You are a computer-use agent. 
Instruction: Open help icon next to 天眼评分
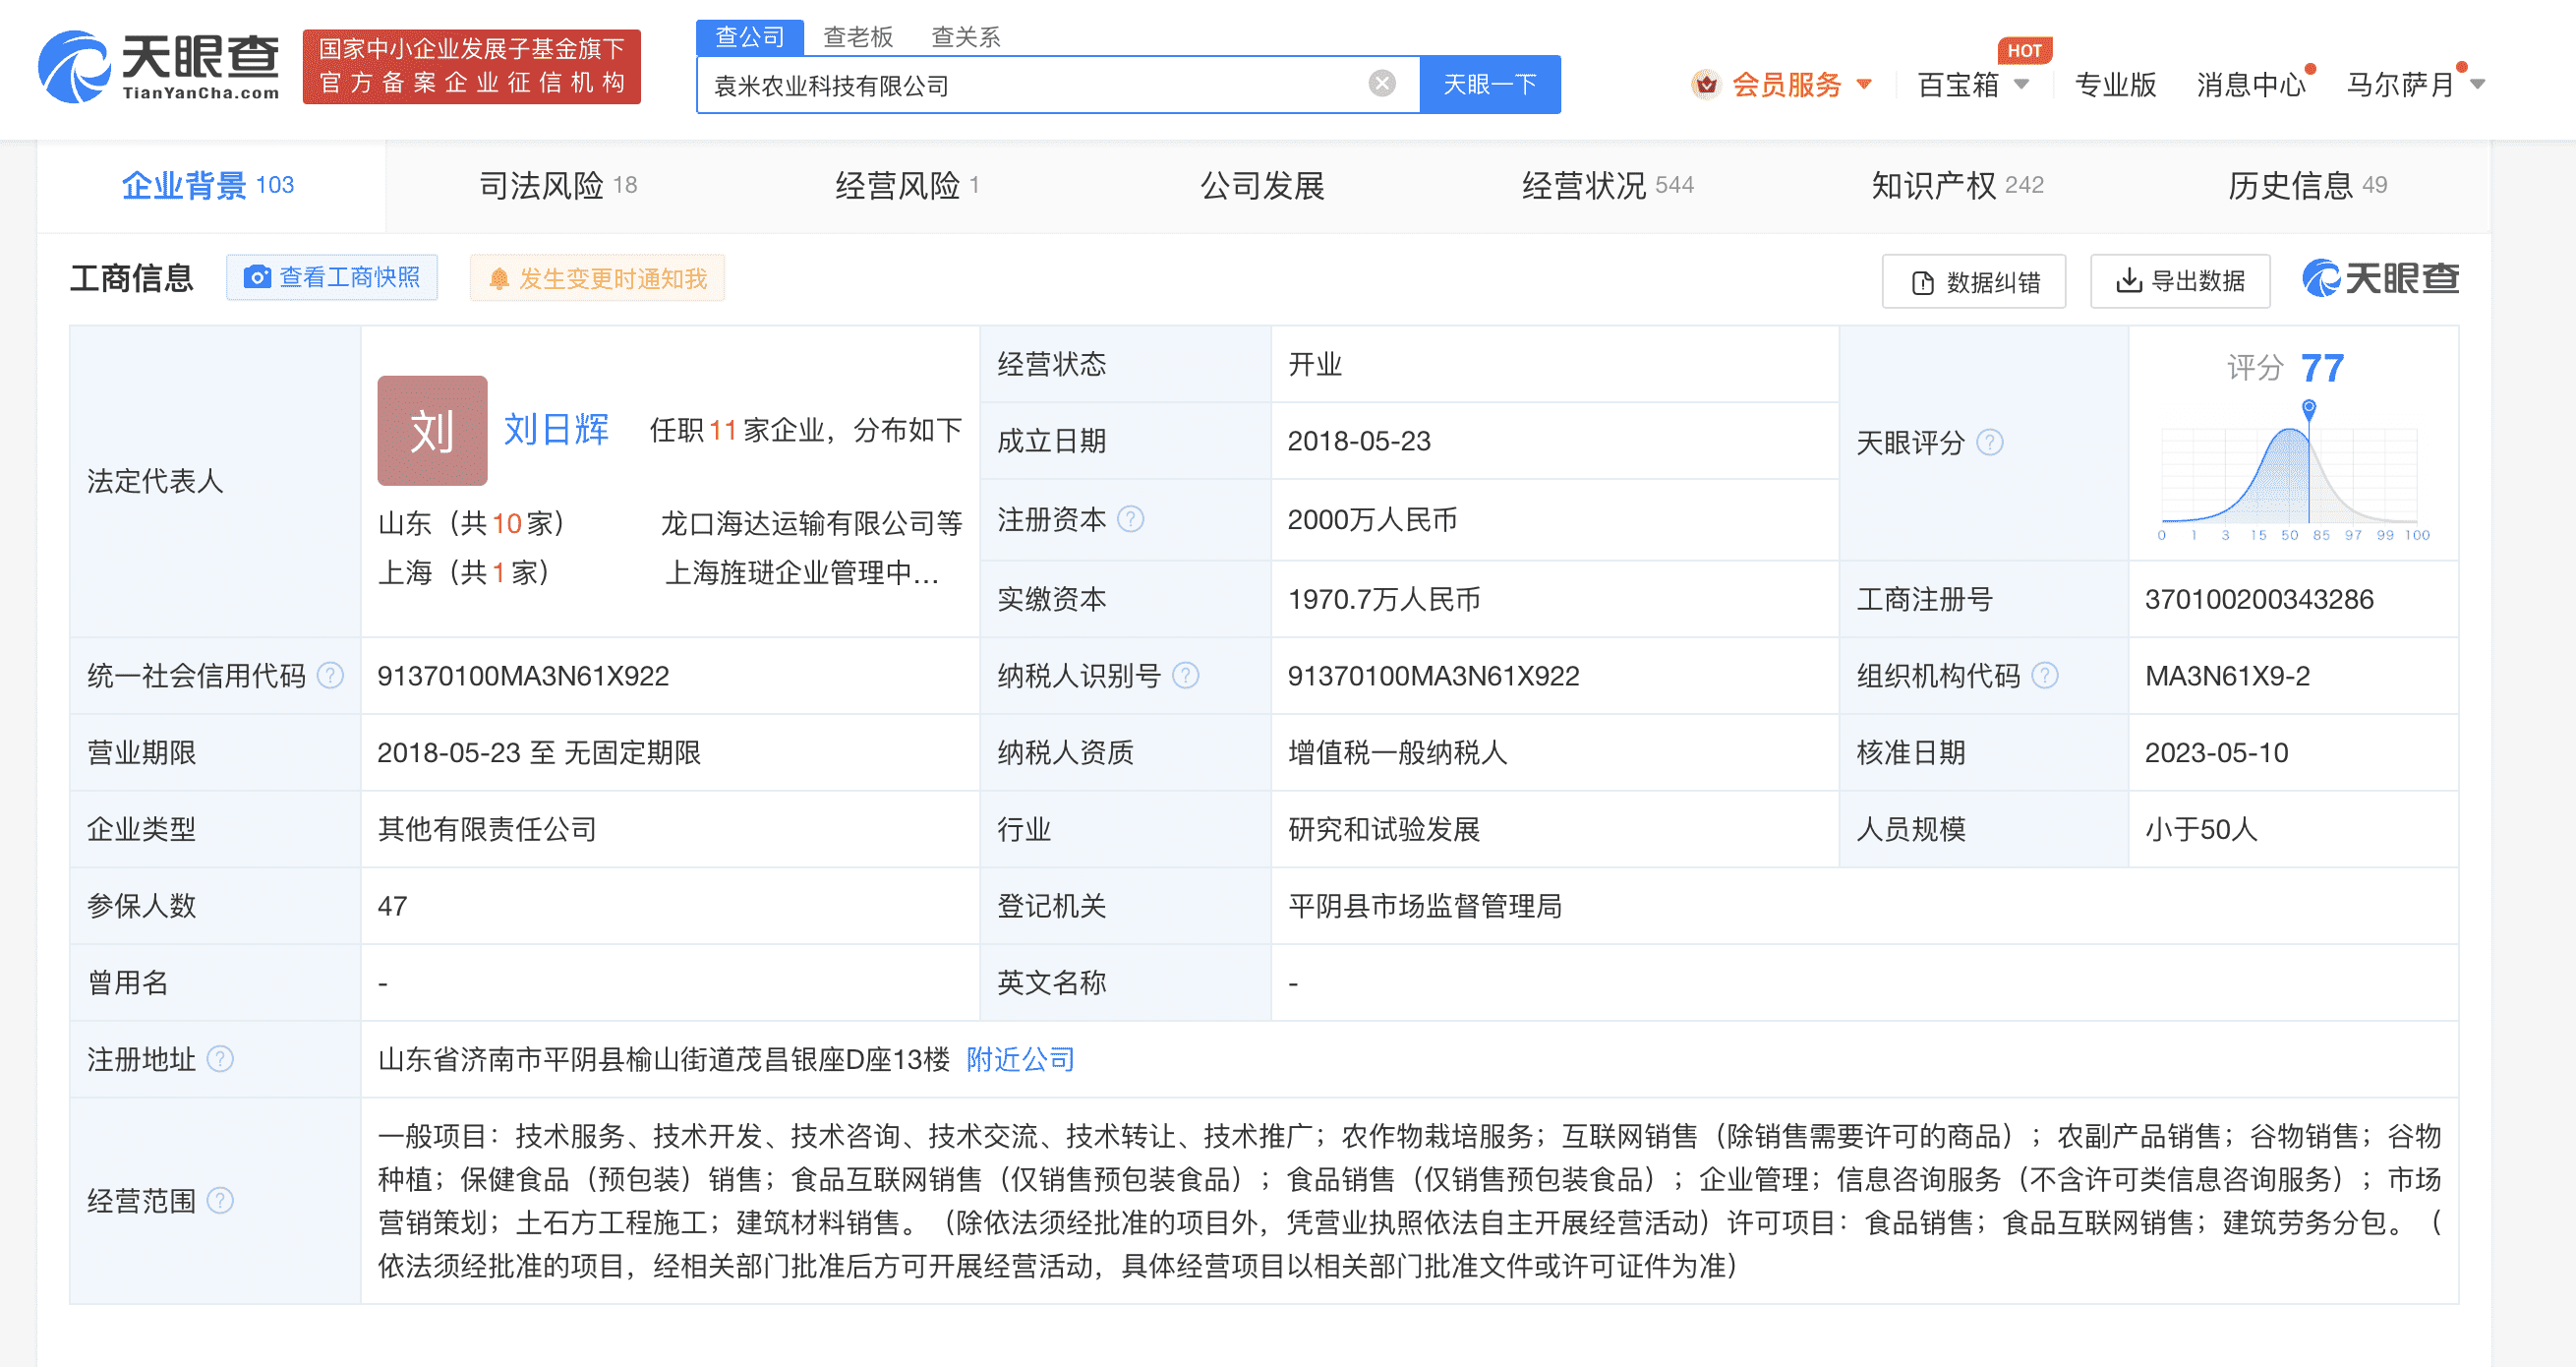(x=1990, y=442)
